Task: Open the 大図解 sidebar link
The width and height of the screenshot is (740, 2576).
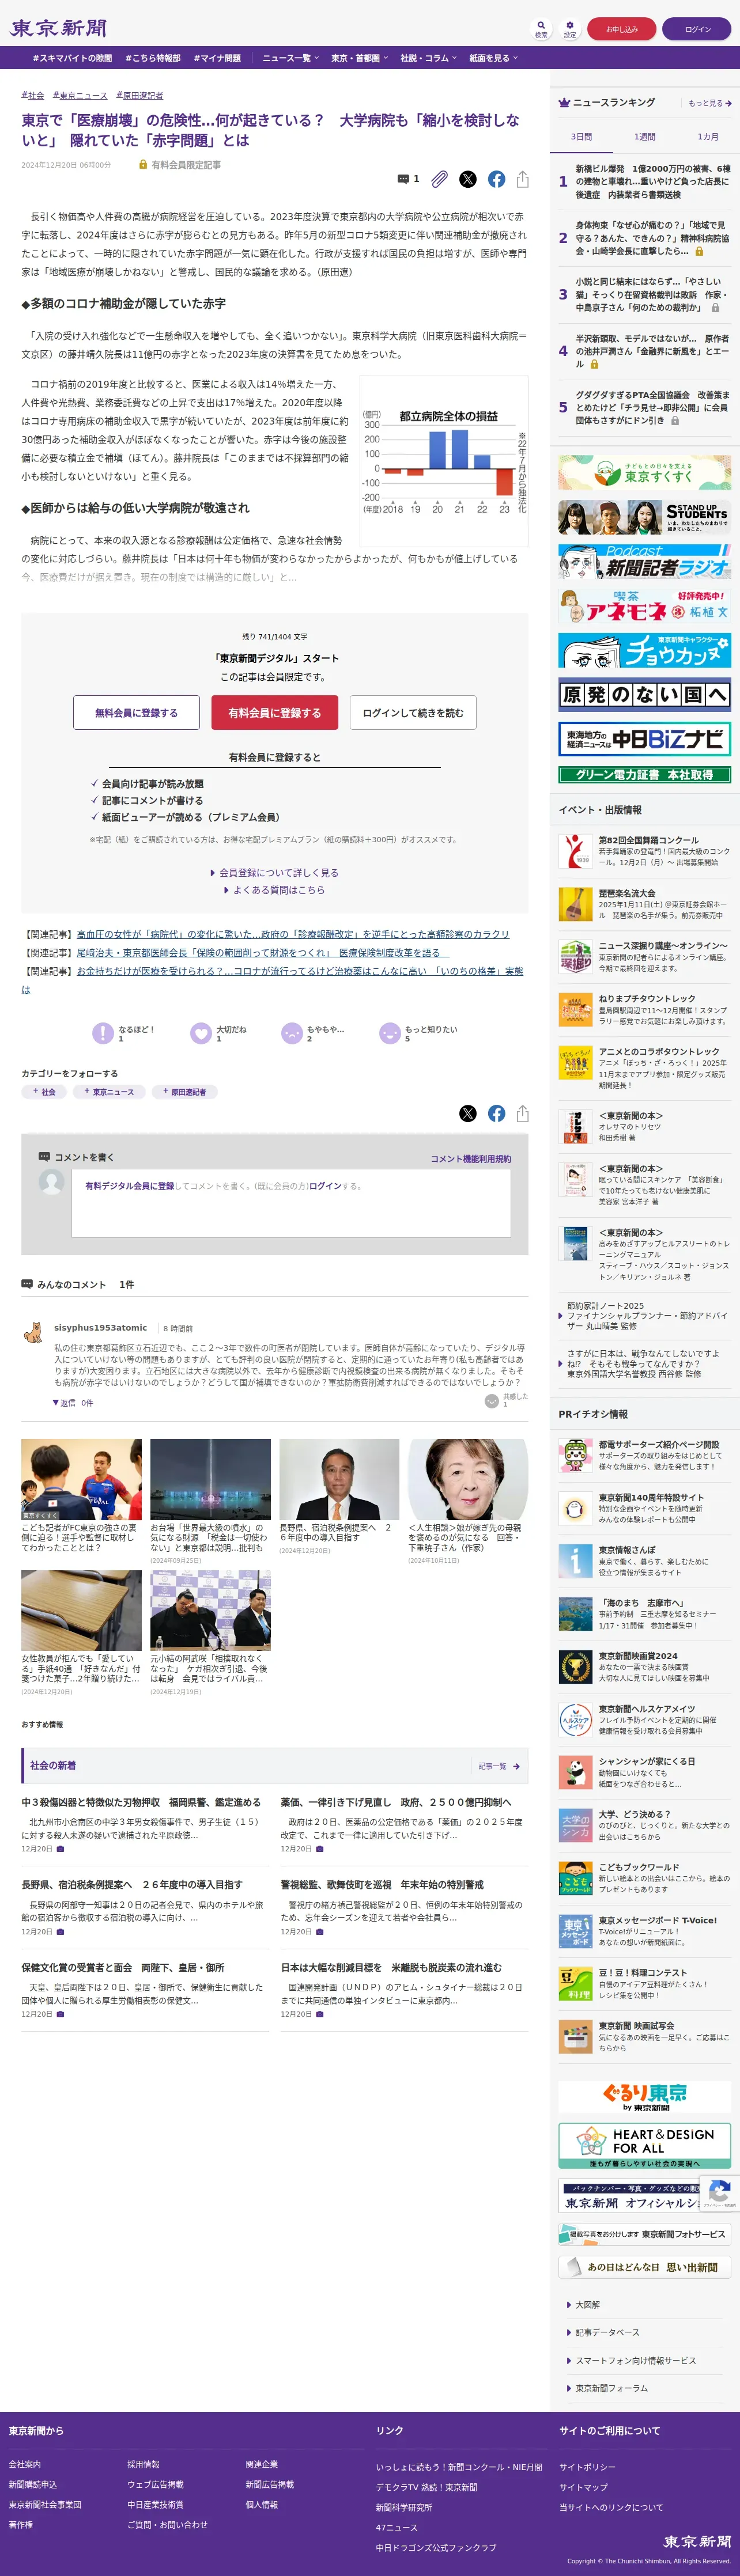Action: 587,2304
